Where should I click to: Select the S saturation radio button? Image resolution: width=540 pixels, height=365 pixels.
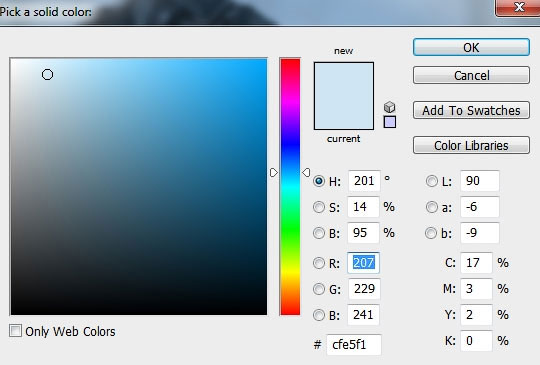point(319,207)
